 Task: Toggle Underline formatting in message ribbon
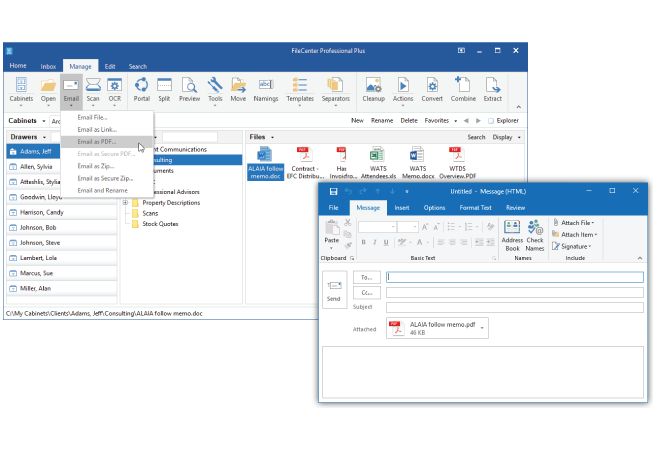pyautogui.click(x=386, y=242)
